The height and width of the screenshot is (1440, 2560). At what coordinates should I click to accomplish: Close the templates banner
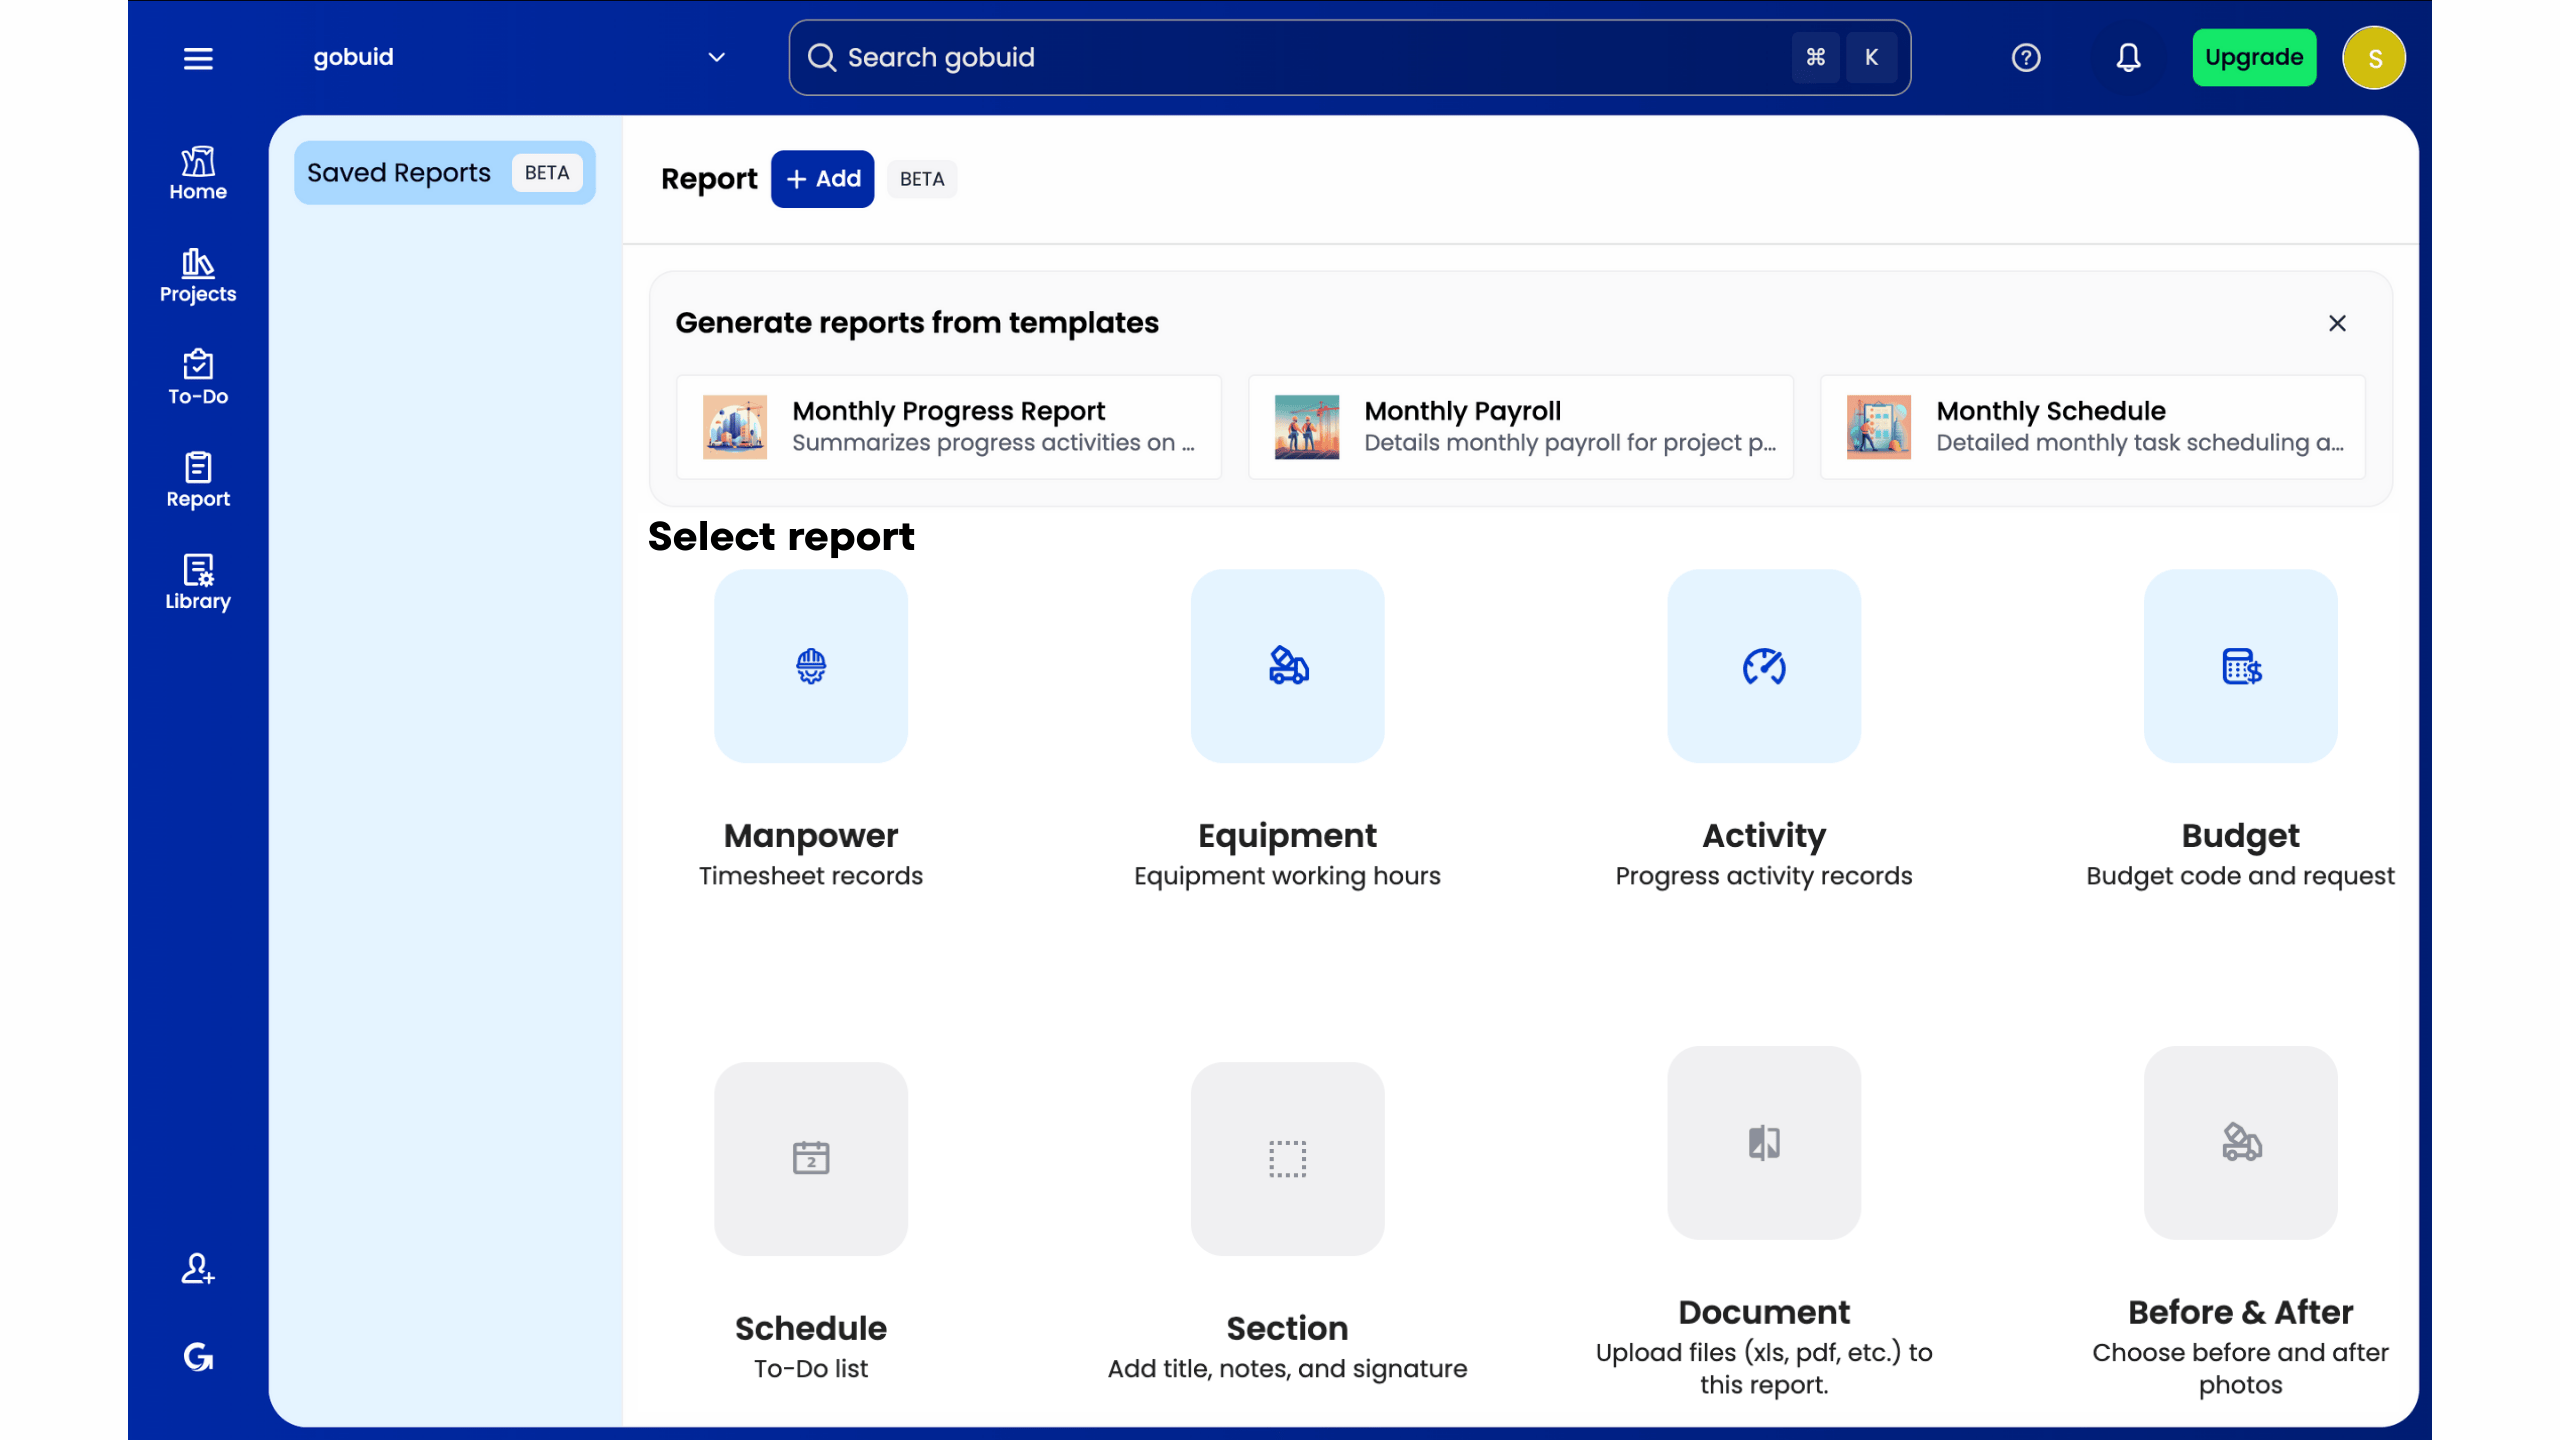(2337, 323)
